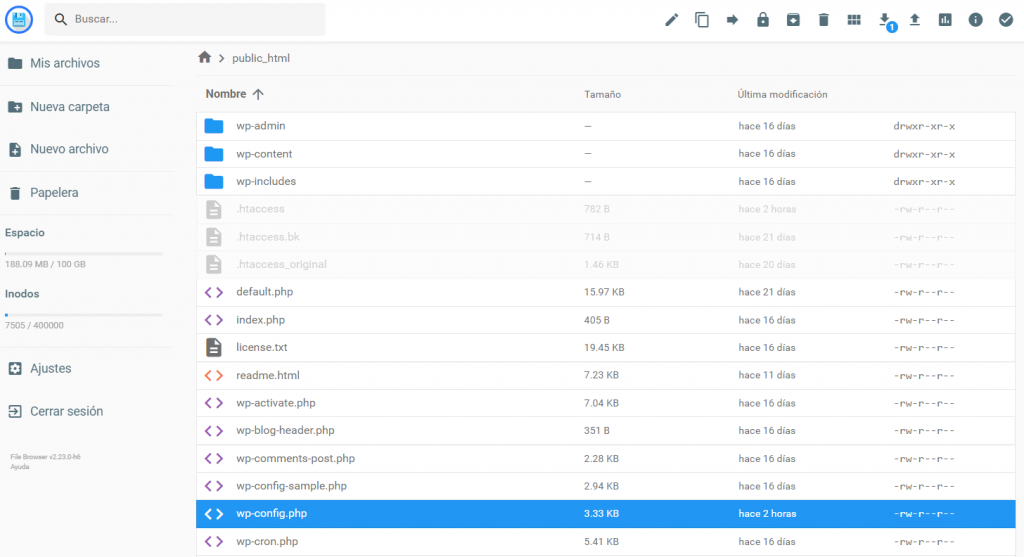Click Nueva carpeta button
The width and height of the screenshot is (1024, 557).
pos(69,107)
